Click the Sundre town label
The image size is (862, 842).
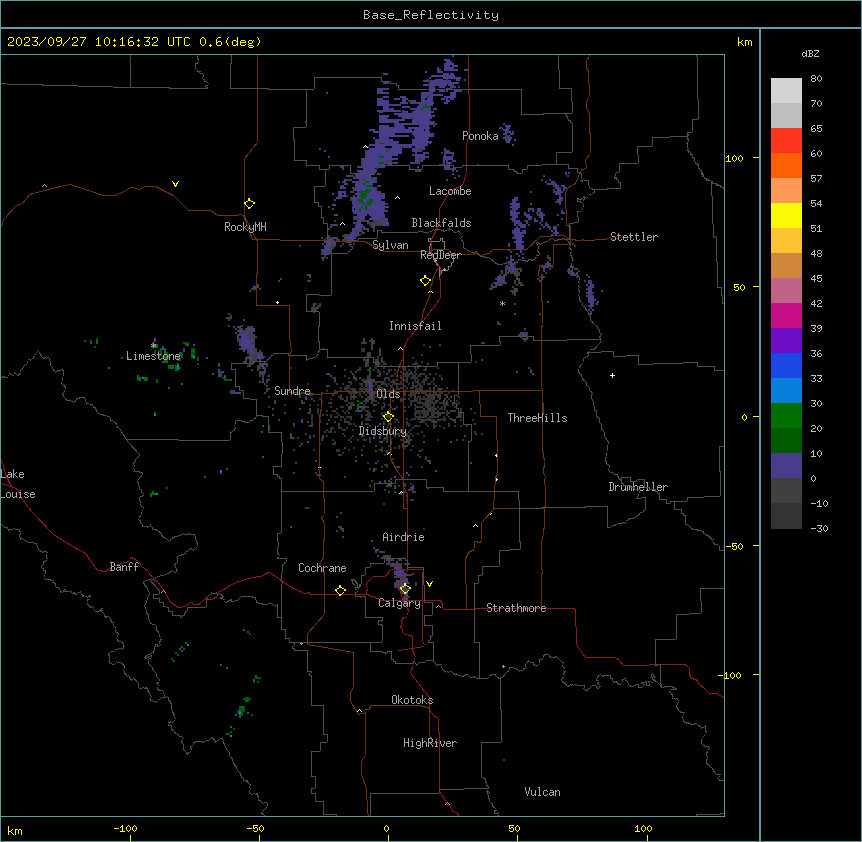[x=292, y=391]
